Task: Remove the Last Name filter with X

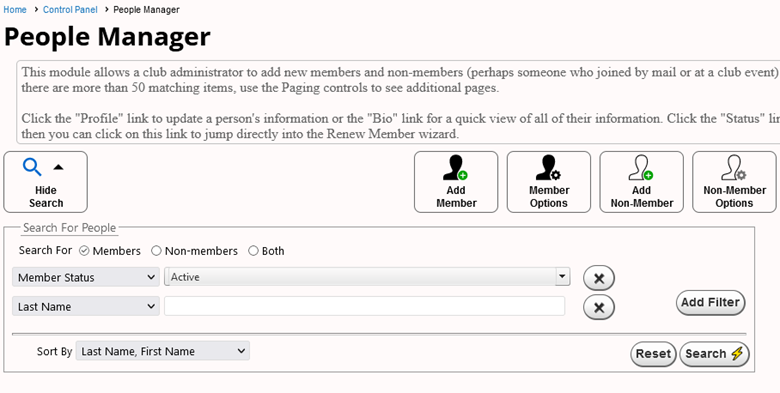Action: (x=599, y=307)
